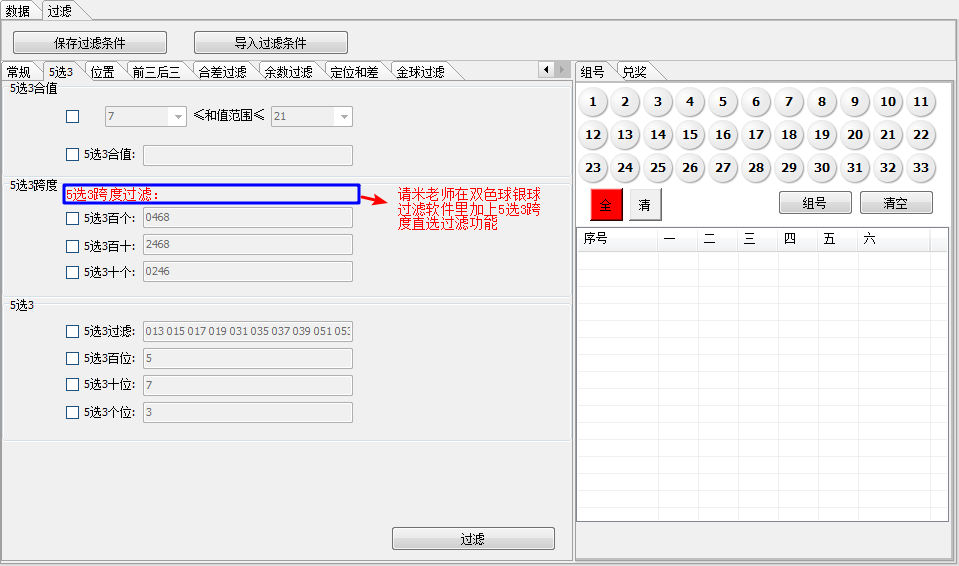Open the 定位和差 tab
Screen dimensions: 959x566
click(355, 72)
